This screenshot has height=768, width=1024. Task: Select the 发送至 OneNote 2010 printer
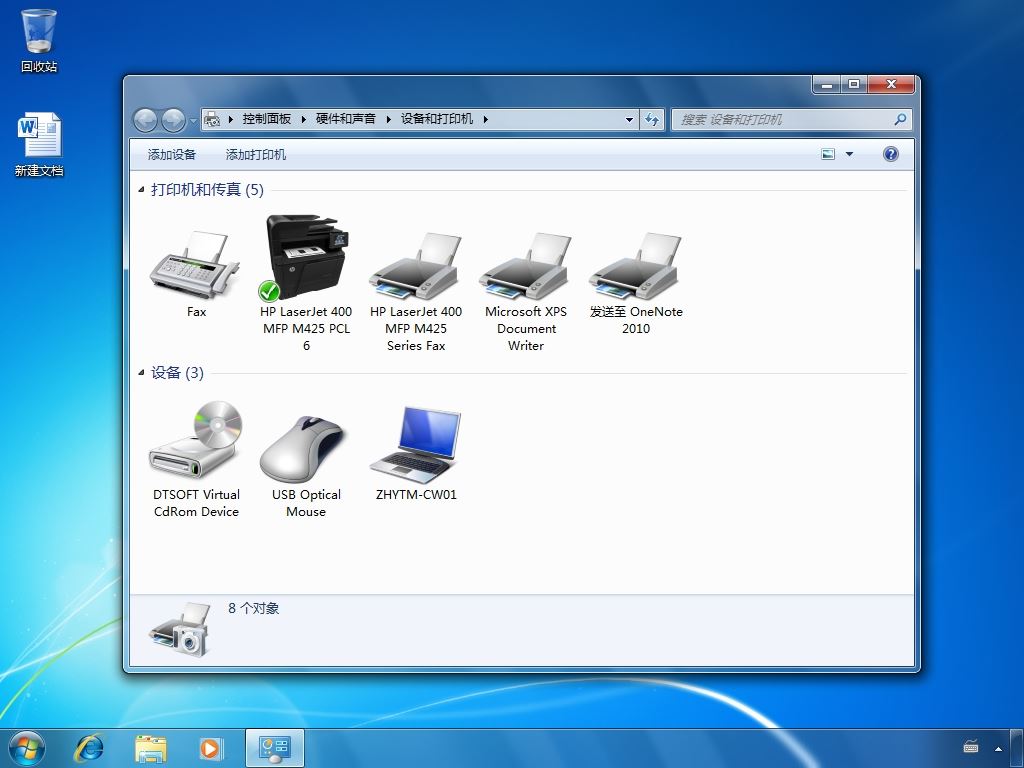coord(635,266)
